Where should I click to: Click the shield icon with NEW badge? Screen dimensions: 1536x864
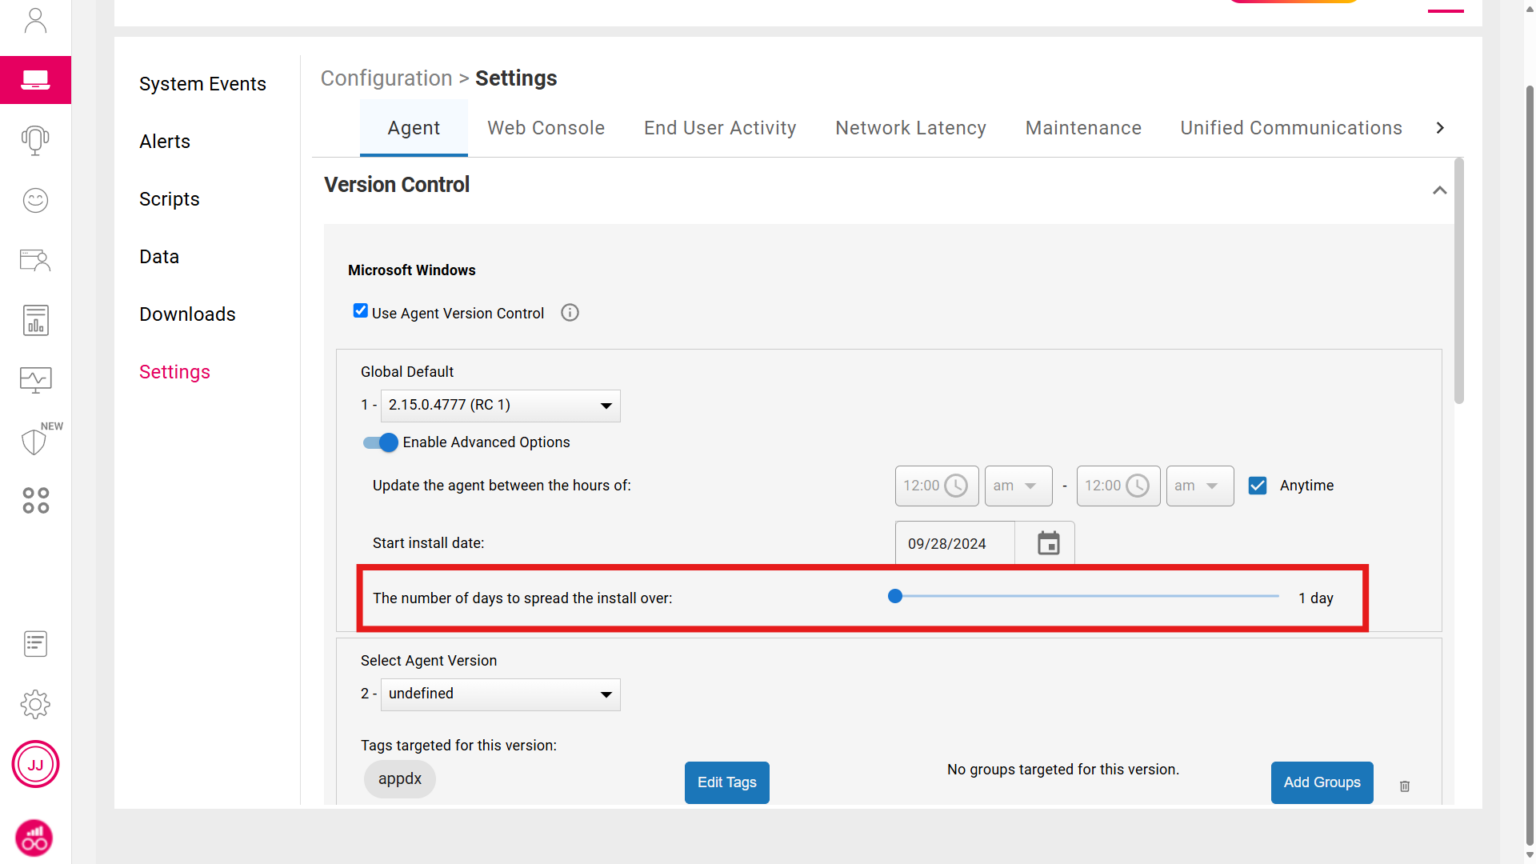36,440
